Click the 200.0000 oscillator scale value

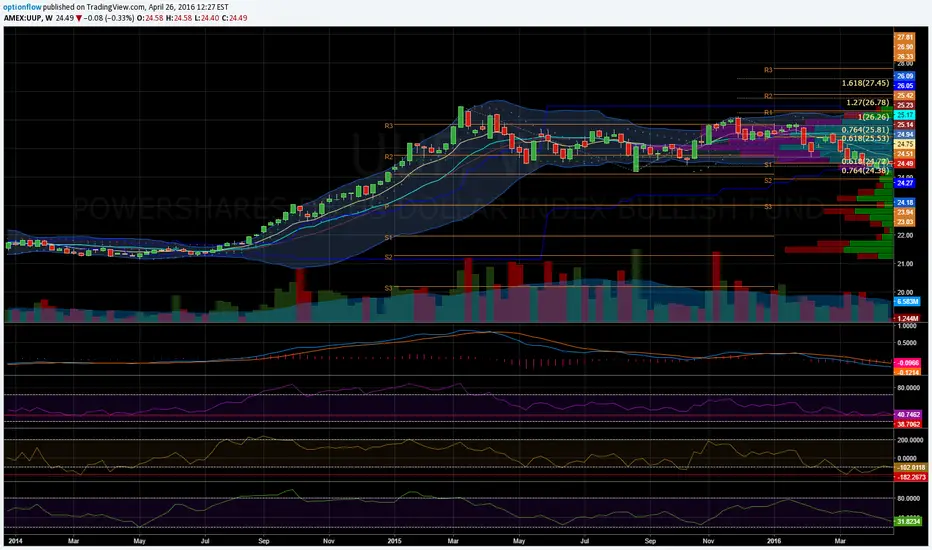pos(909,440)
